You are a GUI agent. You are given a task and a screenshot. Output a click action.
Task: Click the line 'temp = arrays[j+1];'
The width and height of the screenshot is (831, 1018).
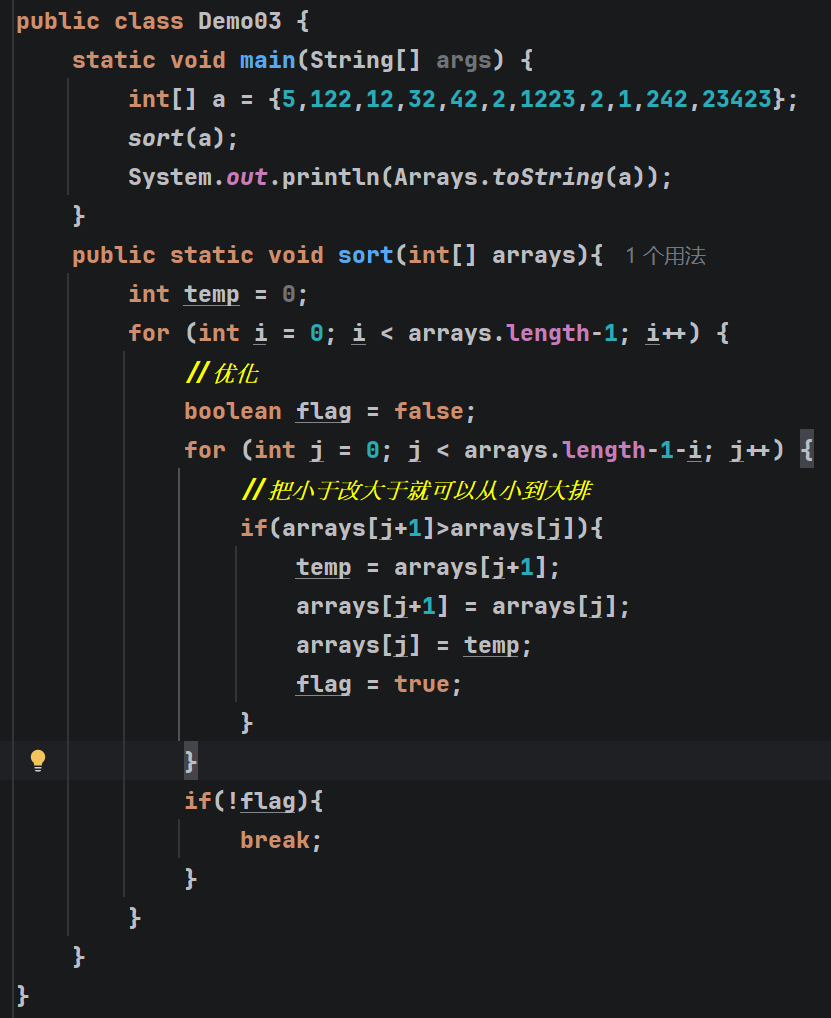(x=428, y=567)
